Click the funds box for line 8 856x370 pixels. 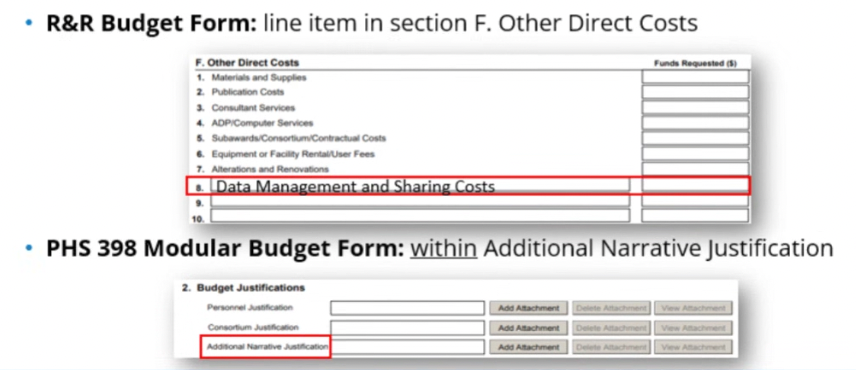[x=695, y=186]
